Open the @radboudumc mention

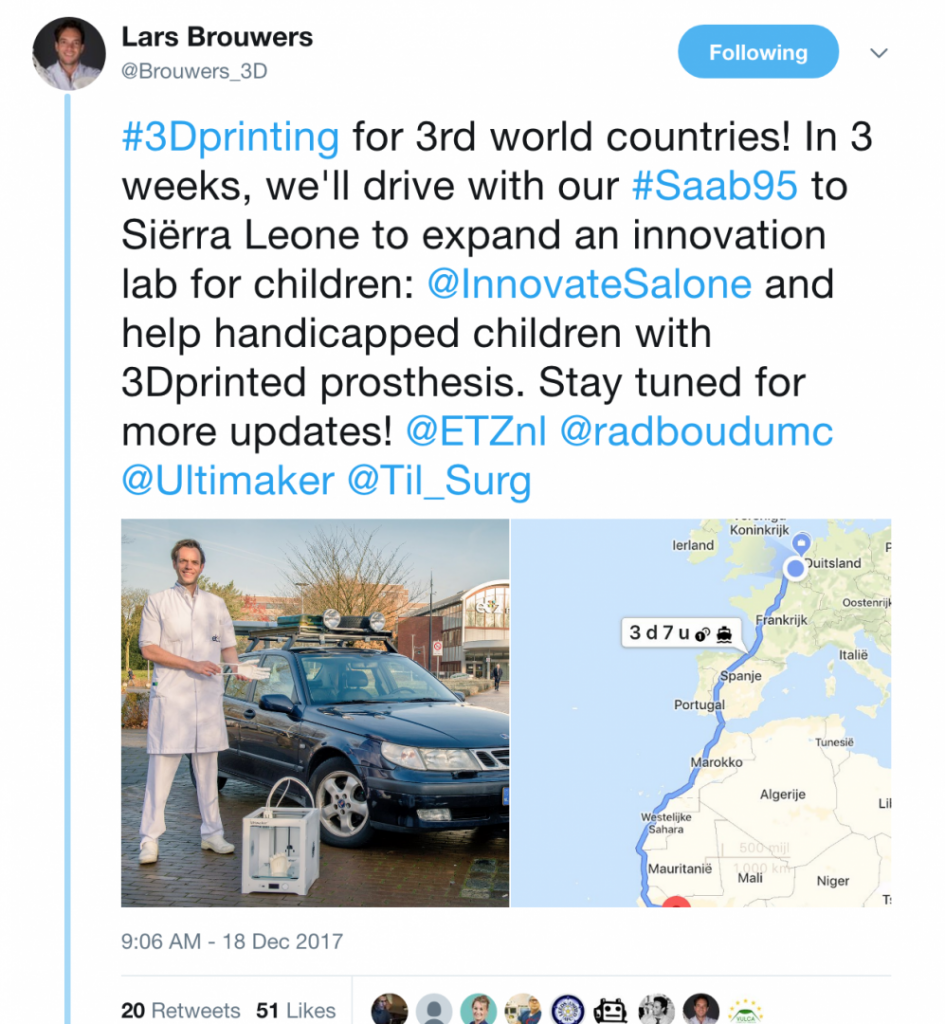coord(697,431)
